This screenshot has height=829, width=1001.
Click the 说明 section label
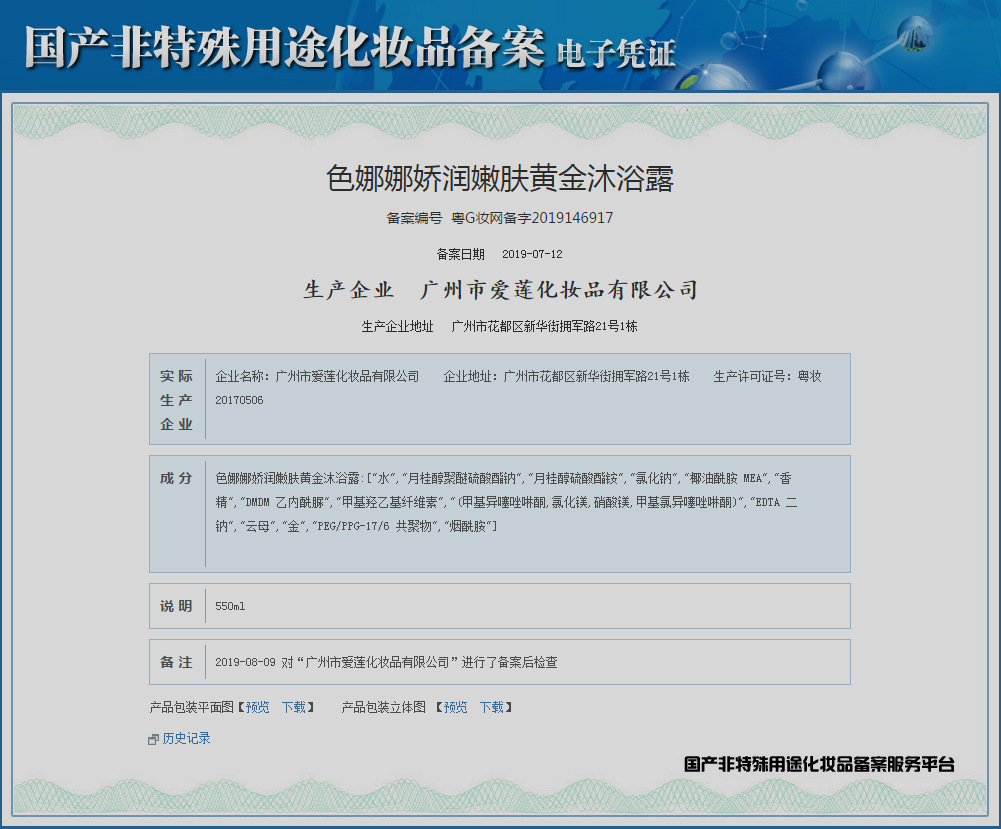point(176,606)
